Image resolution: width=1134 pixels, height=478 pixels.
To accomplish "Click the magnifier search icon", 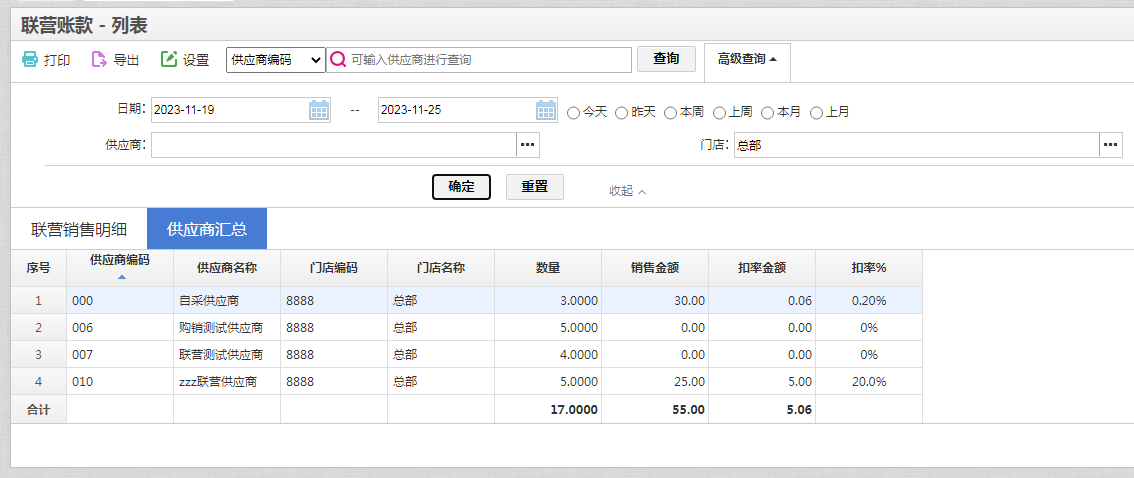I will (338, 60).
